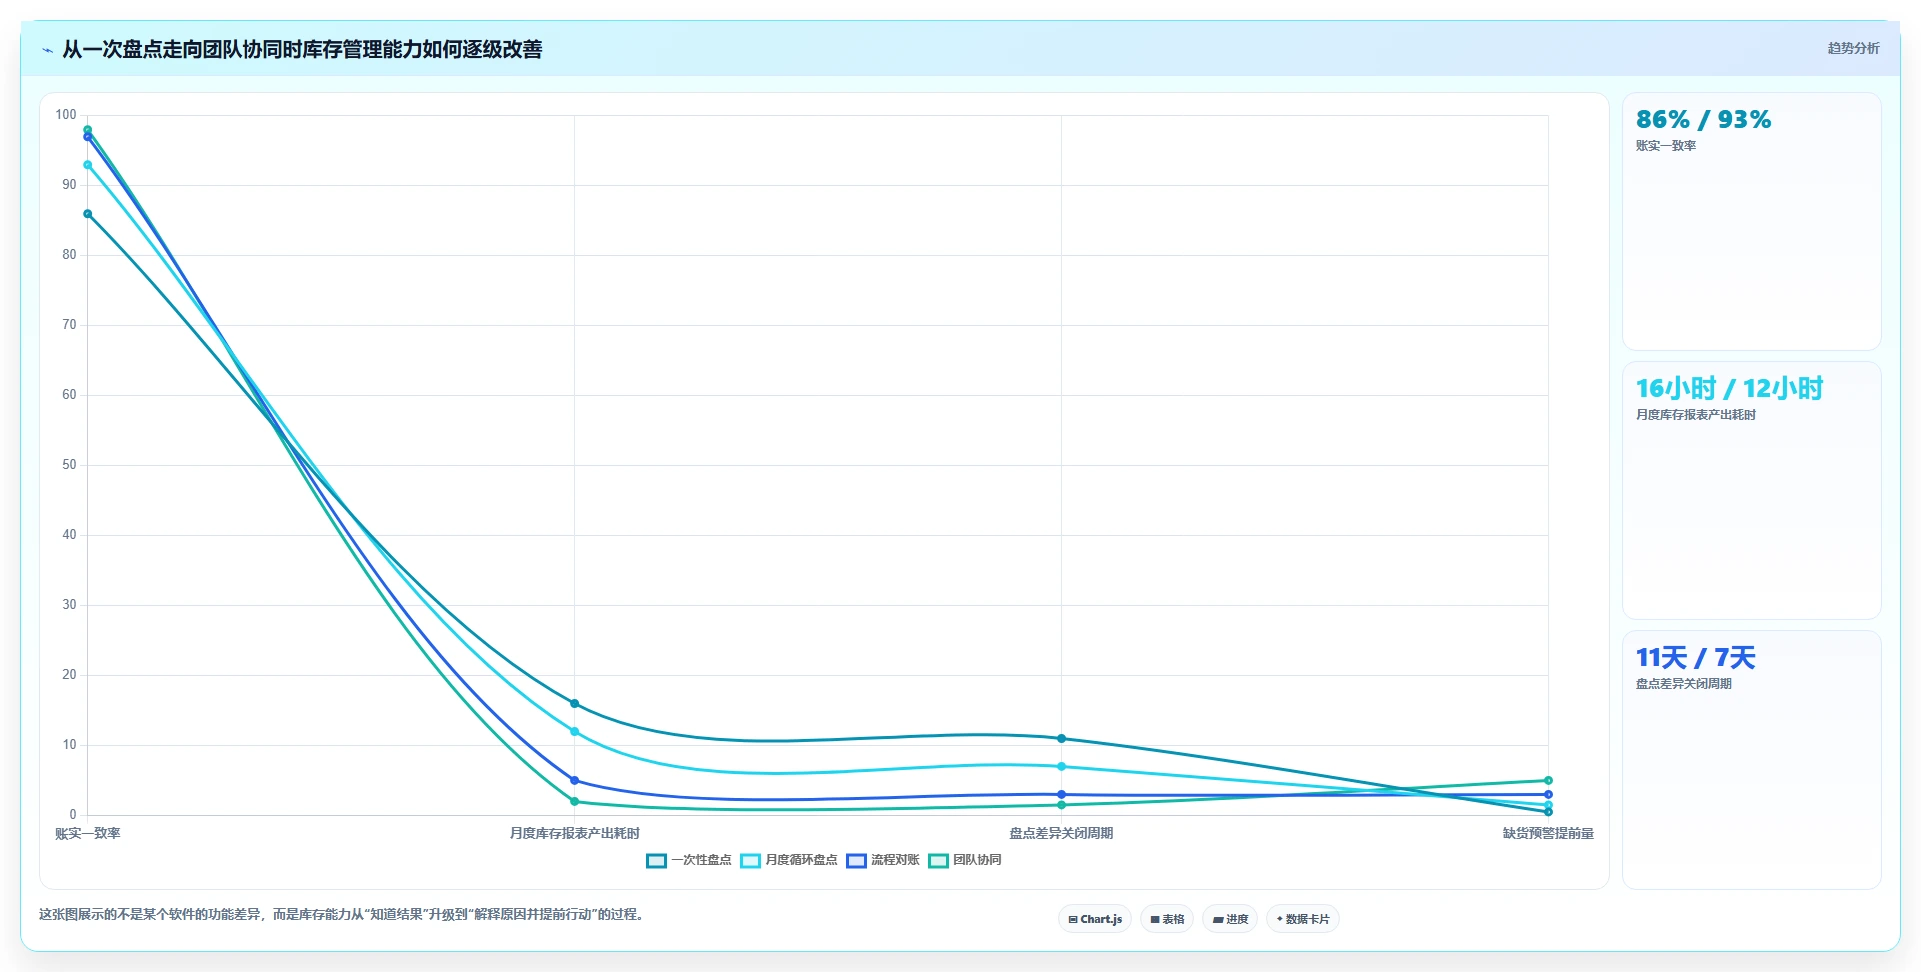Toggle the 团队协同 legend item
This screenshot has width=1921, height=972.
click(965, 860)
